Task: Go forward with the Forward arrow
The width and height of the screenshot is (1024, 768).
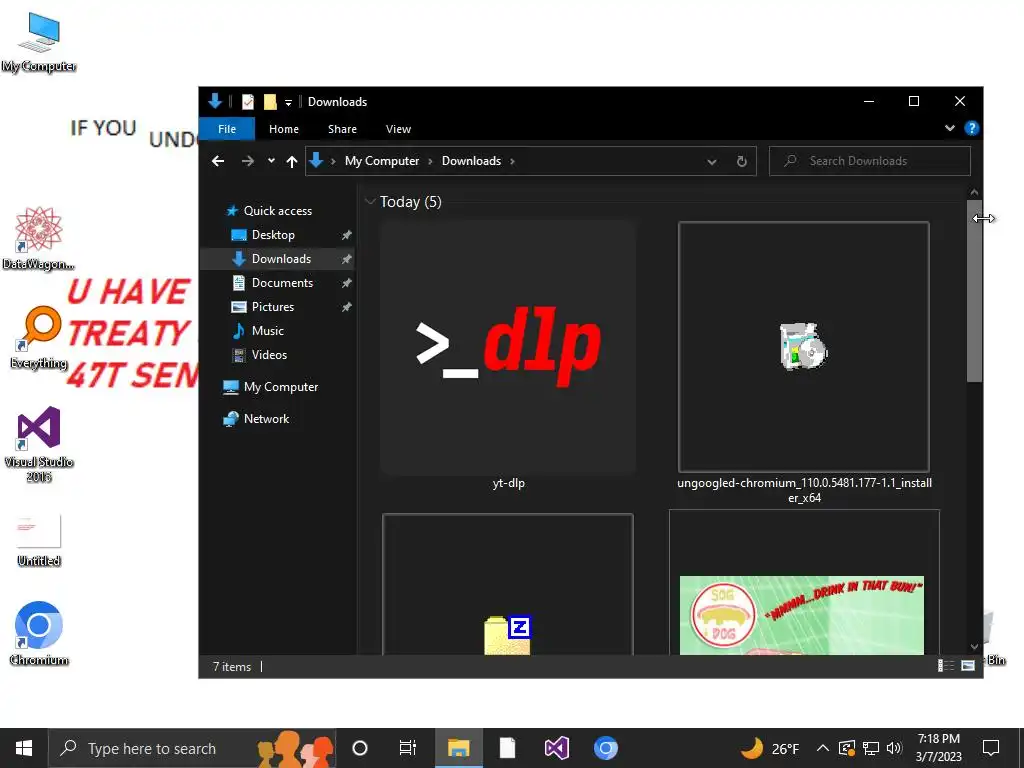Action: coord(248,161)
